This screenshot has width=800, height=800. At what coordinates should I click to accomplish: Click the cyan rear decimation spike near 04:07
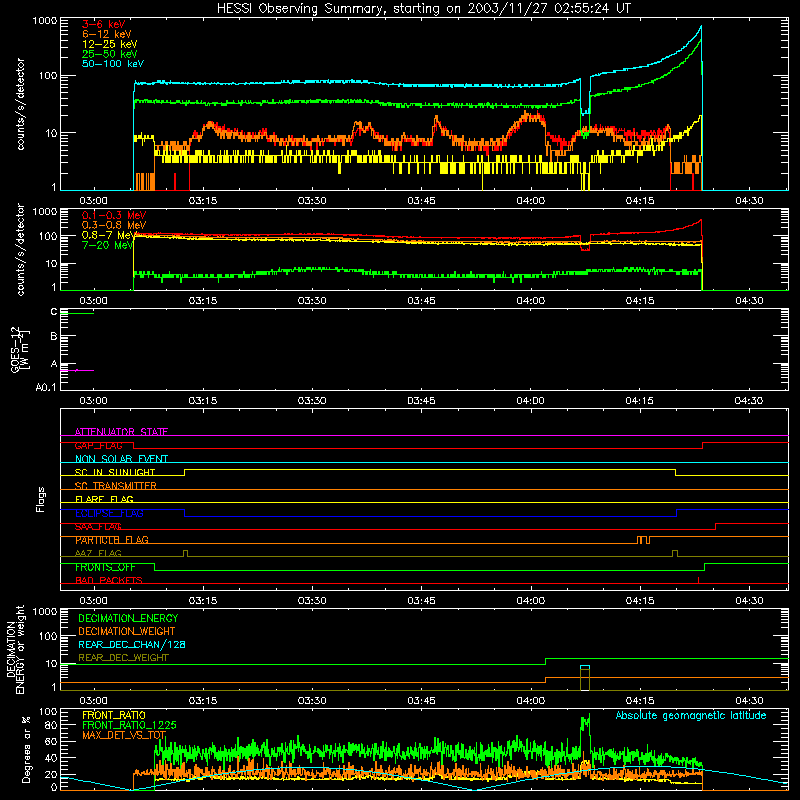pos(585,667)
